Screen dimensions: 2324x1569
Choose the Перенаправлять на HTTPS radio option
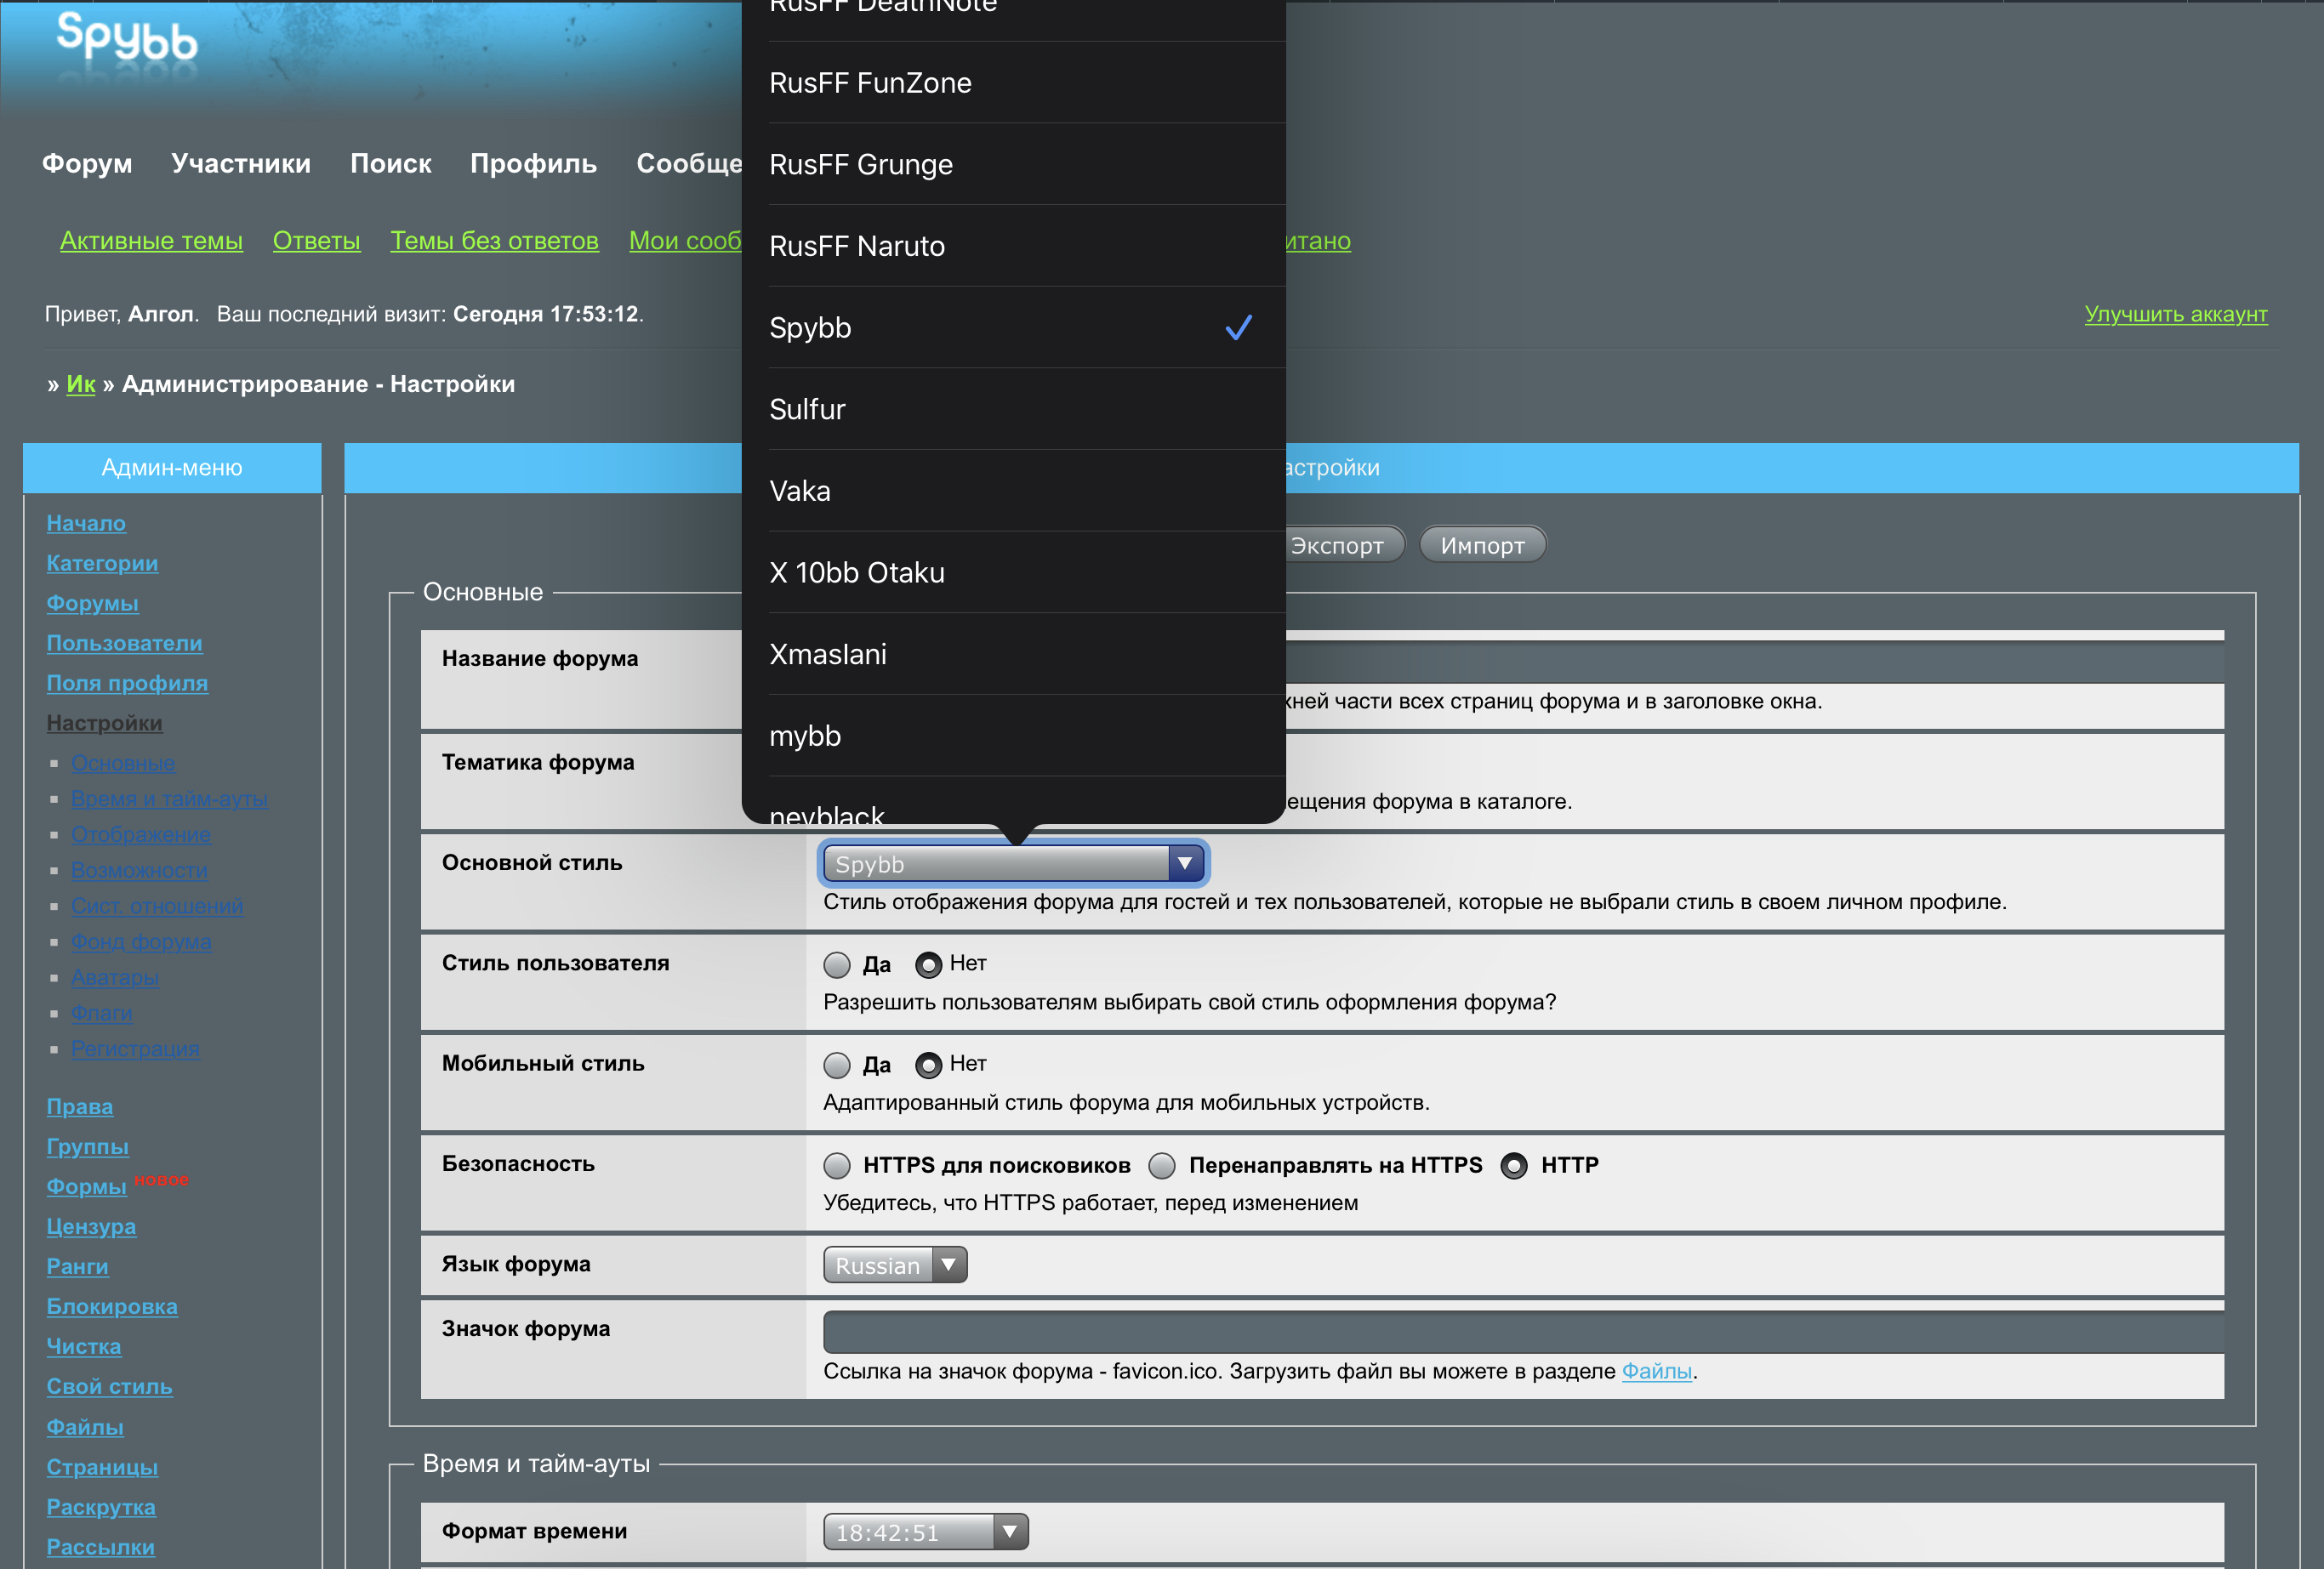[x=1162, y=1166]
